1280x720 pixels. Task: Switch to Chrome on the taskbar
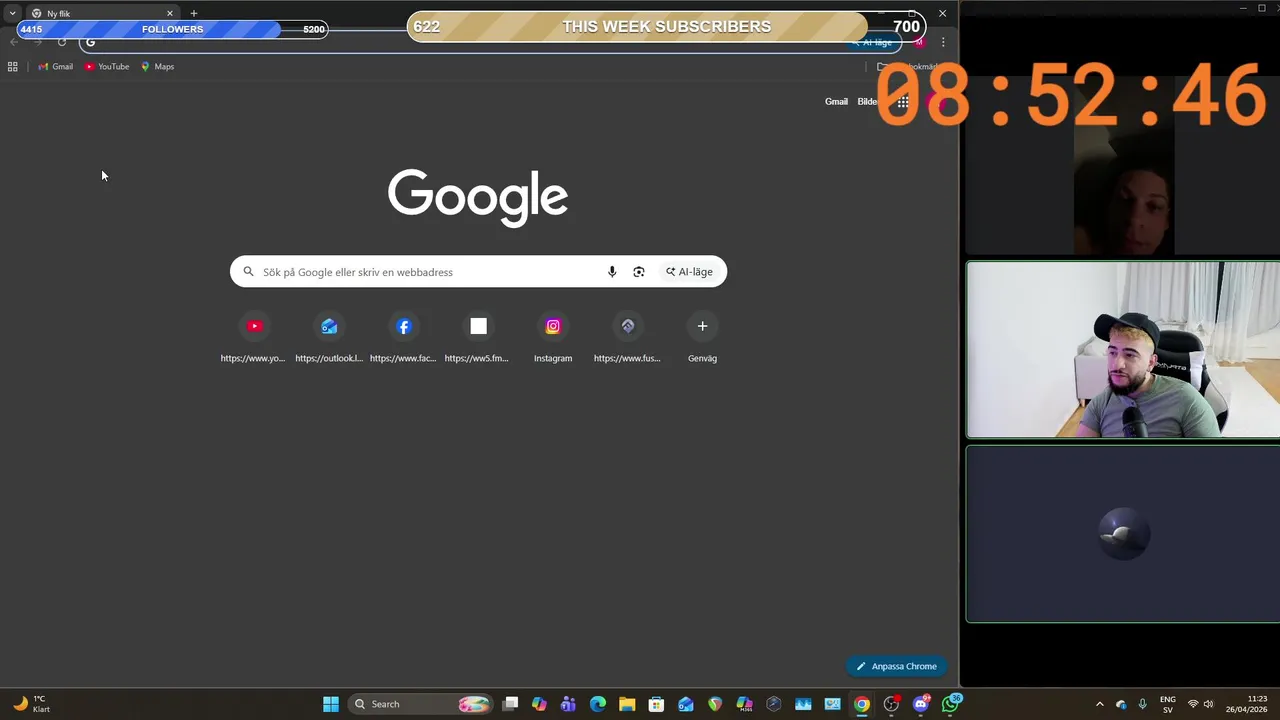coord(862,704)
